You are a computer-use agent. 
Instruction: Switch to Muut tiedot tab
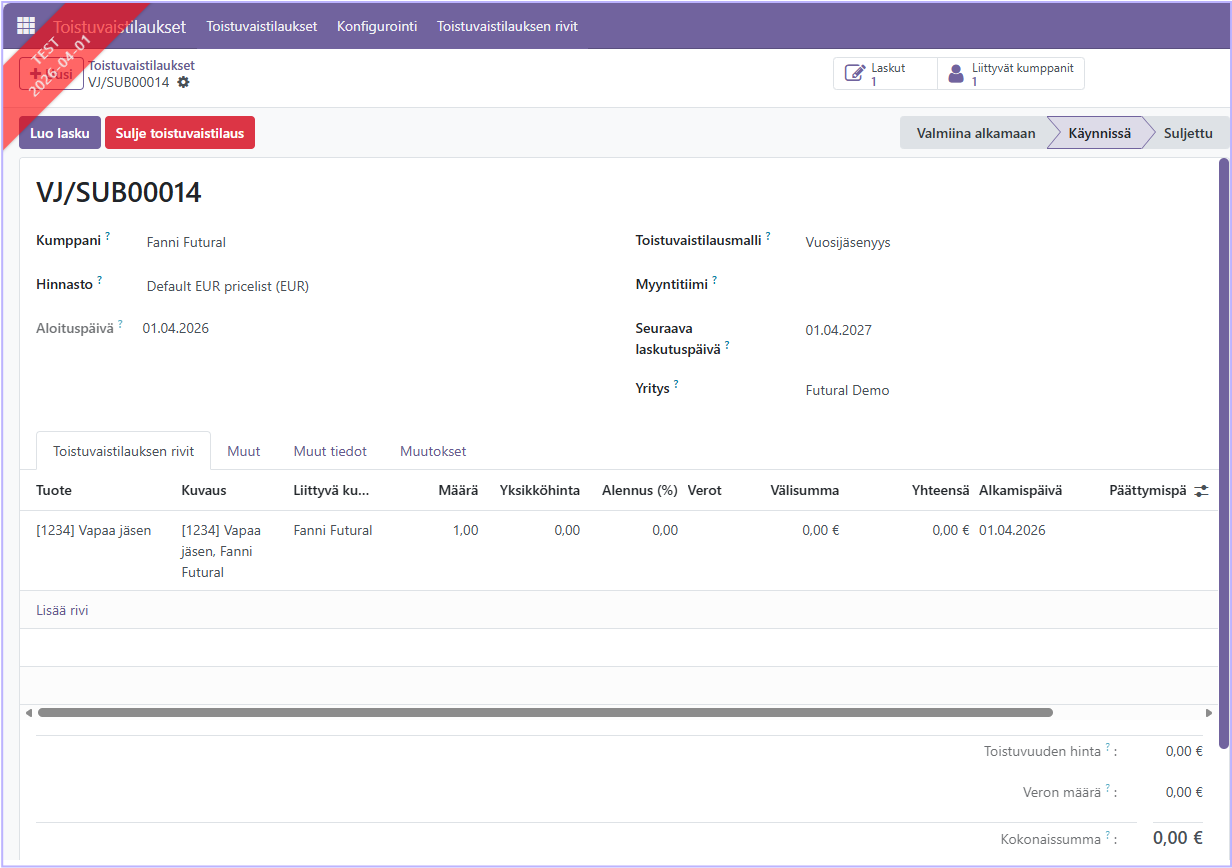tap(330, 451)
